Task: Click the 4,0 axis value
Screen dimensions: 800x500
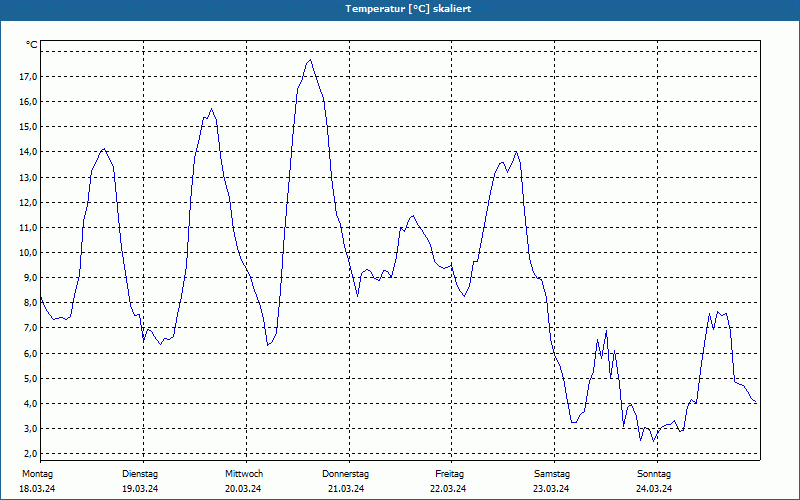Action: coord(30,404)
